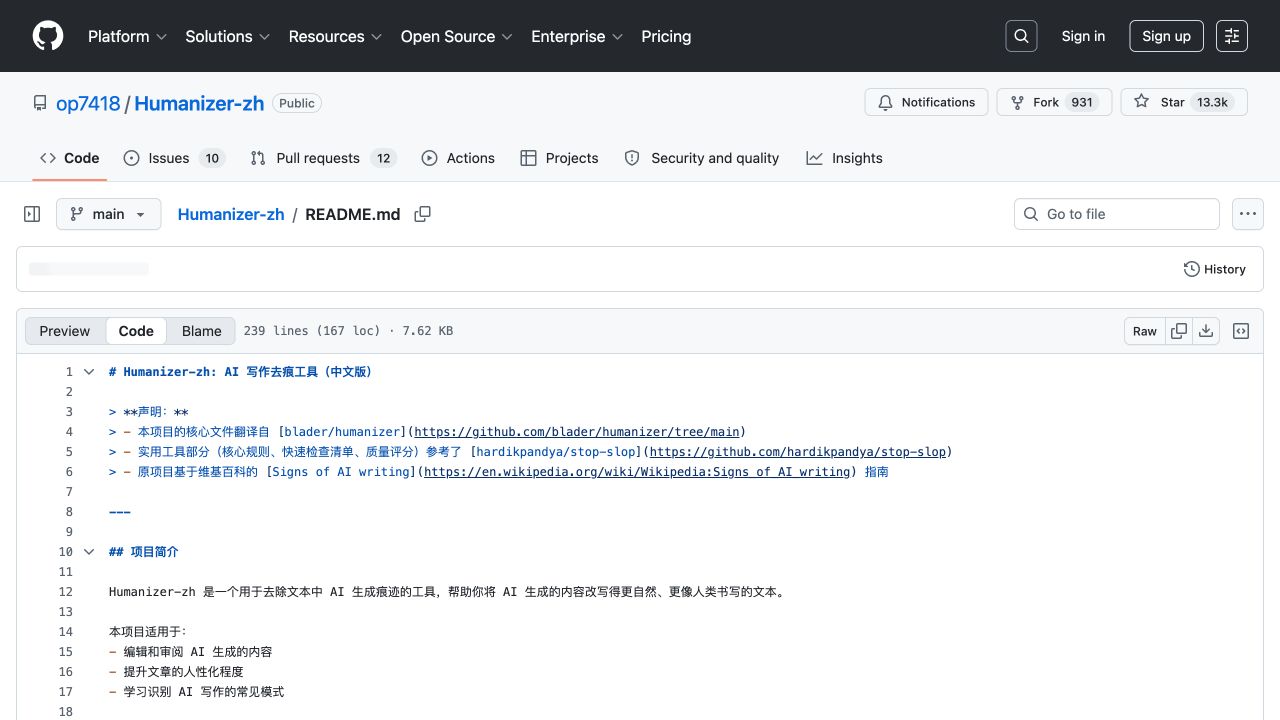Open op7418 user profile link

[88, 103]
